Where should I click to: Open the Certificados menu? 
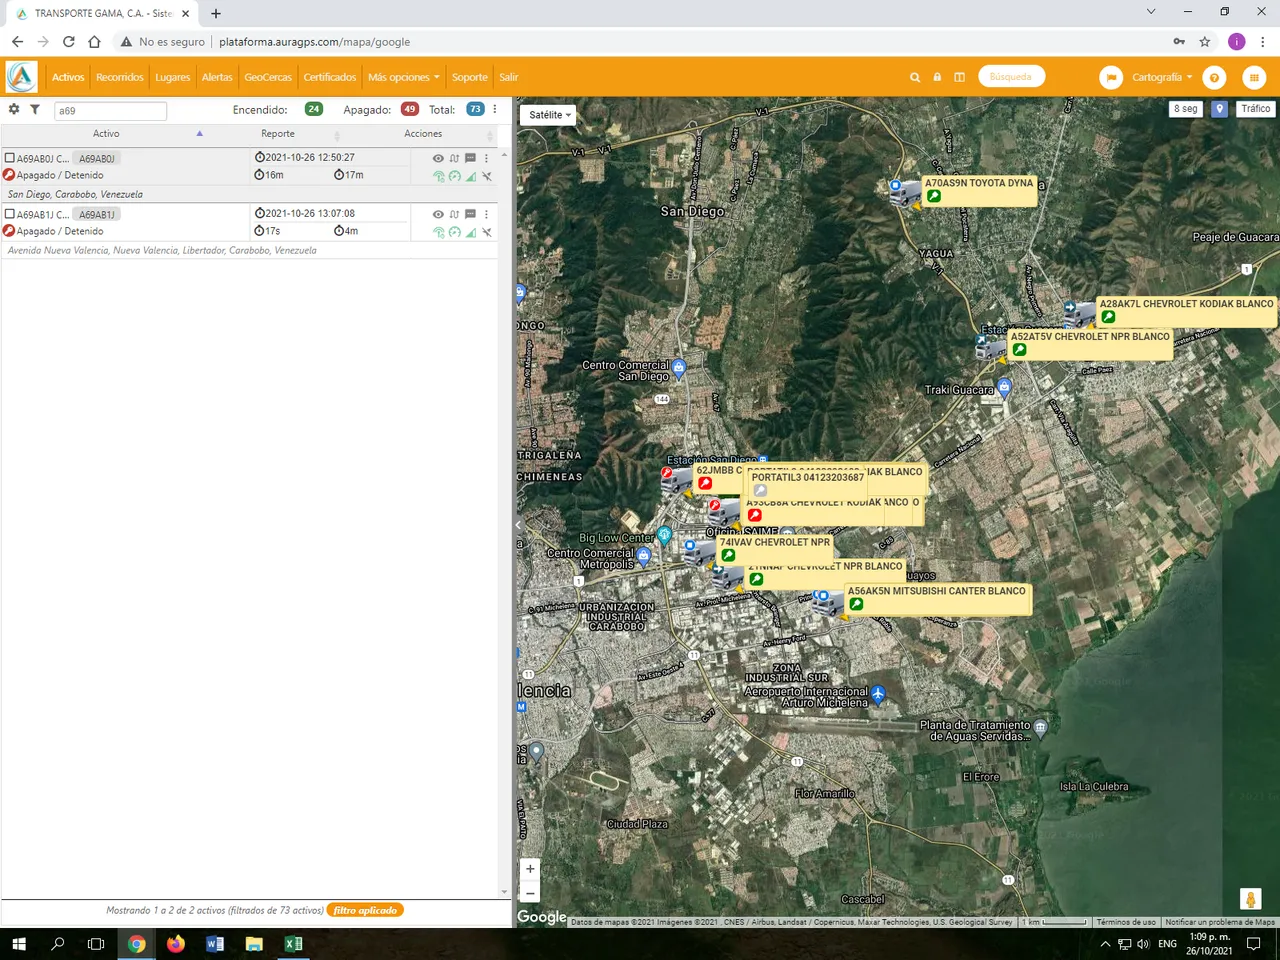(x=330, y=77)
